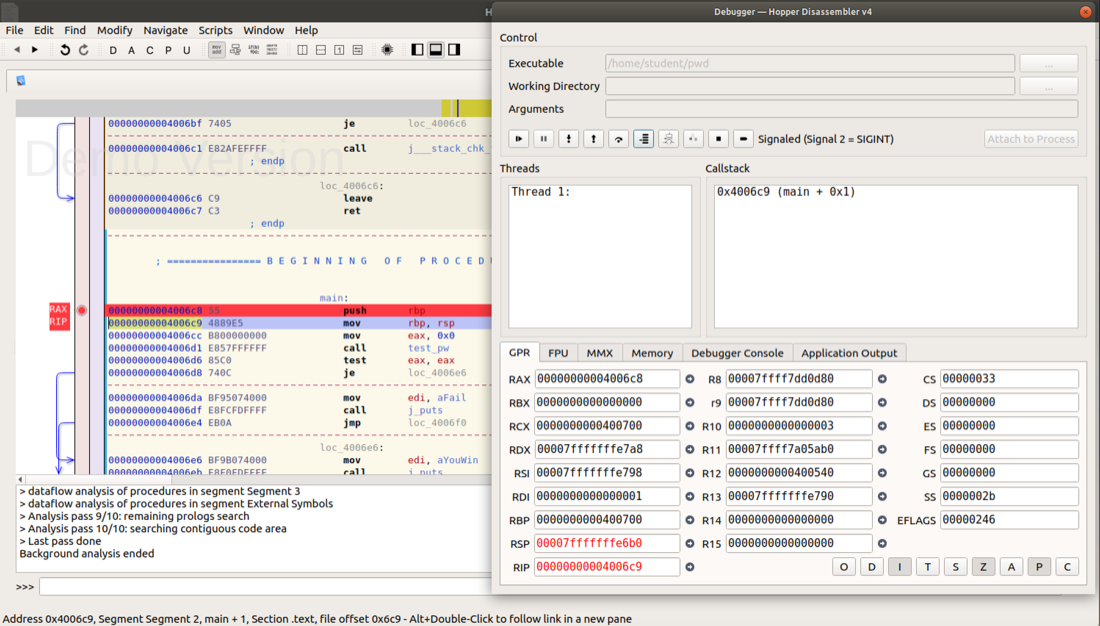Switch to control flow graph view
Viewport: 1100px width, 626px height.
(x=235, y=50)
